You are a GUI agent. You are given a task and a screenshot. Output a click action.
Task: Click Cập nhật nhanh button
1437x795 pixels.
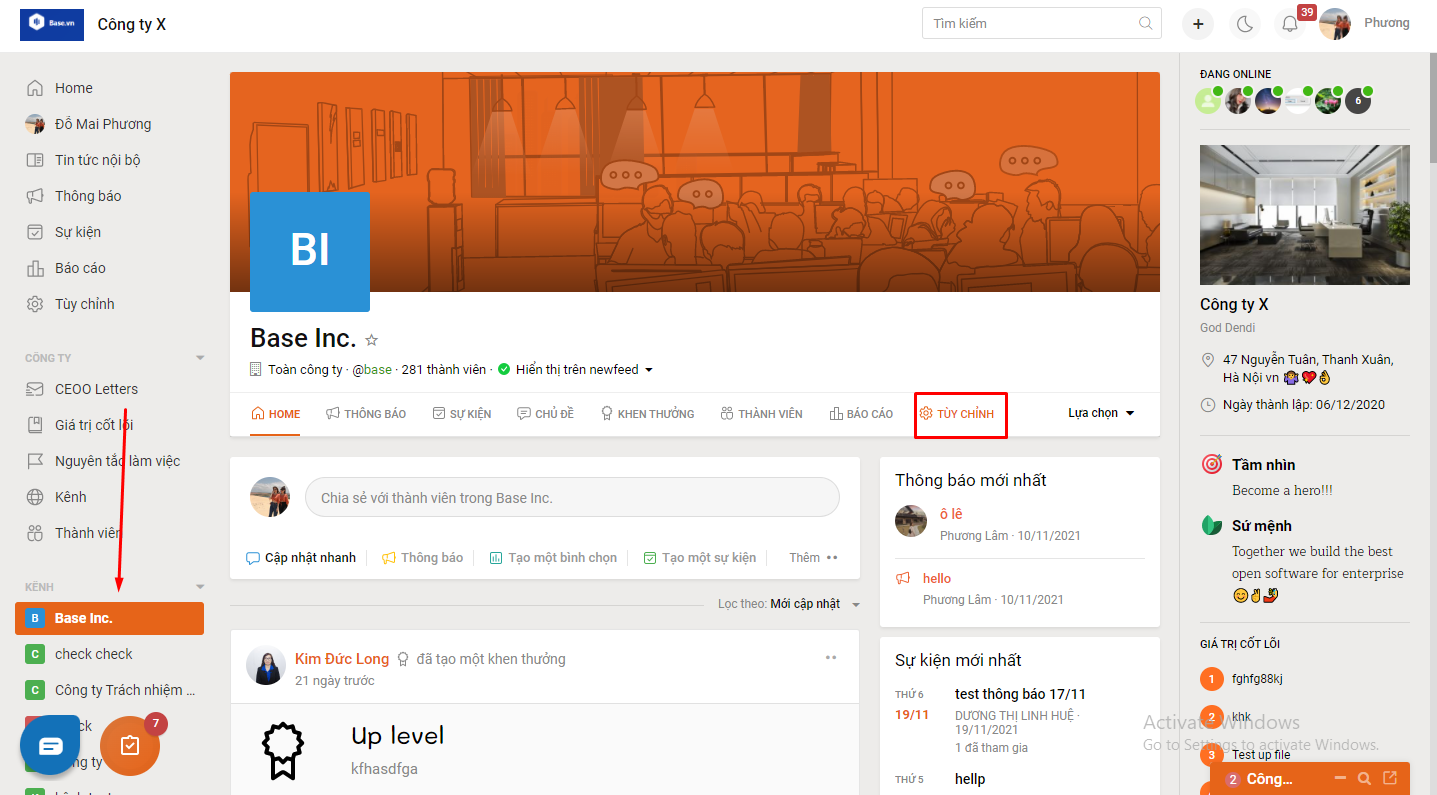(x=301, y=558)
